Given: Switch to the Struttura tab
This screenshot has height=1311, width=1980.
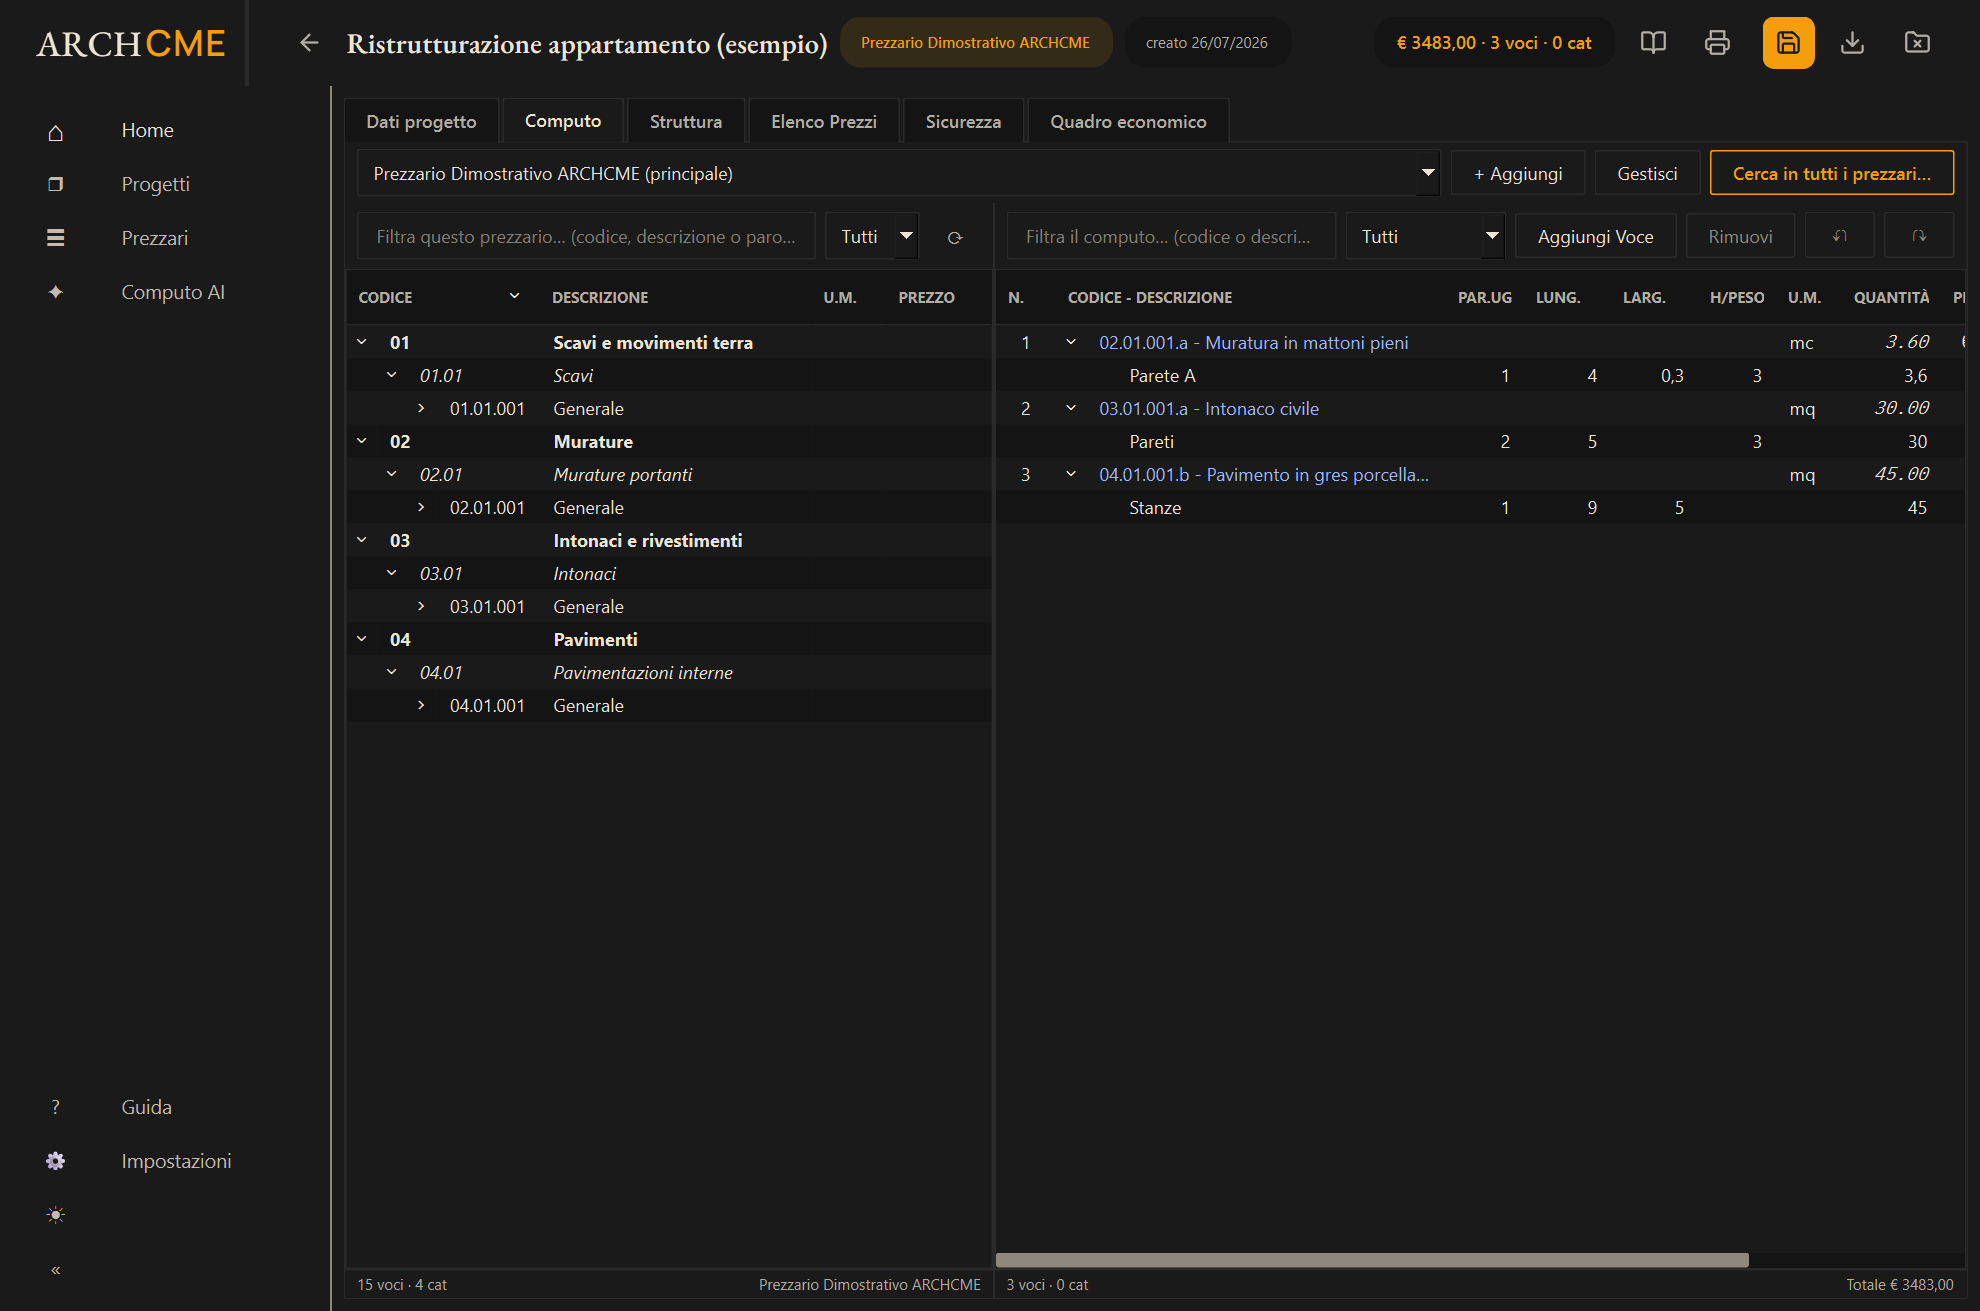Looking at the screenshot, I should [686, 121].
